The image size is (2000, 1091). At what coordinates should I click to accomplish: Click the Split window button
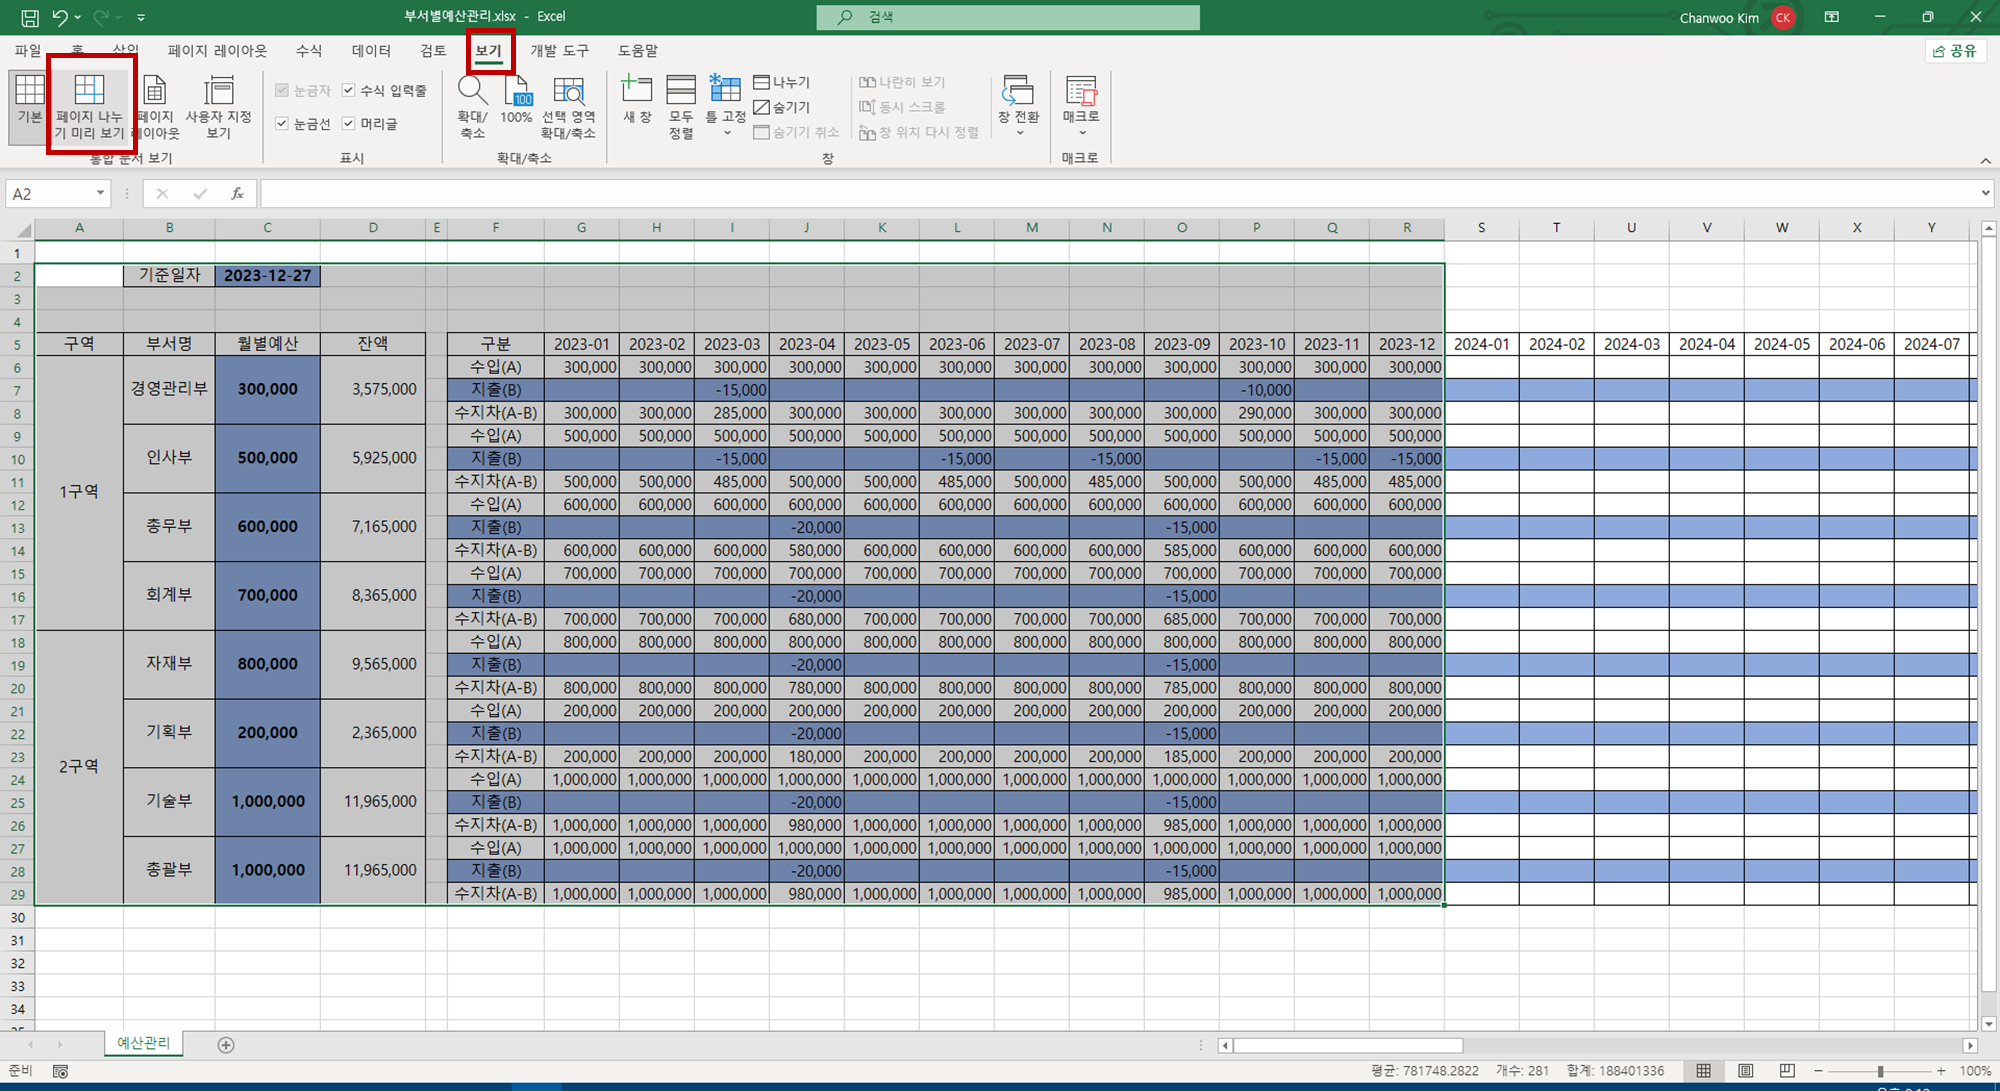tap(781, 82)
